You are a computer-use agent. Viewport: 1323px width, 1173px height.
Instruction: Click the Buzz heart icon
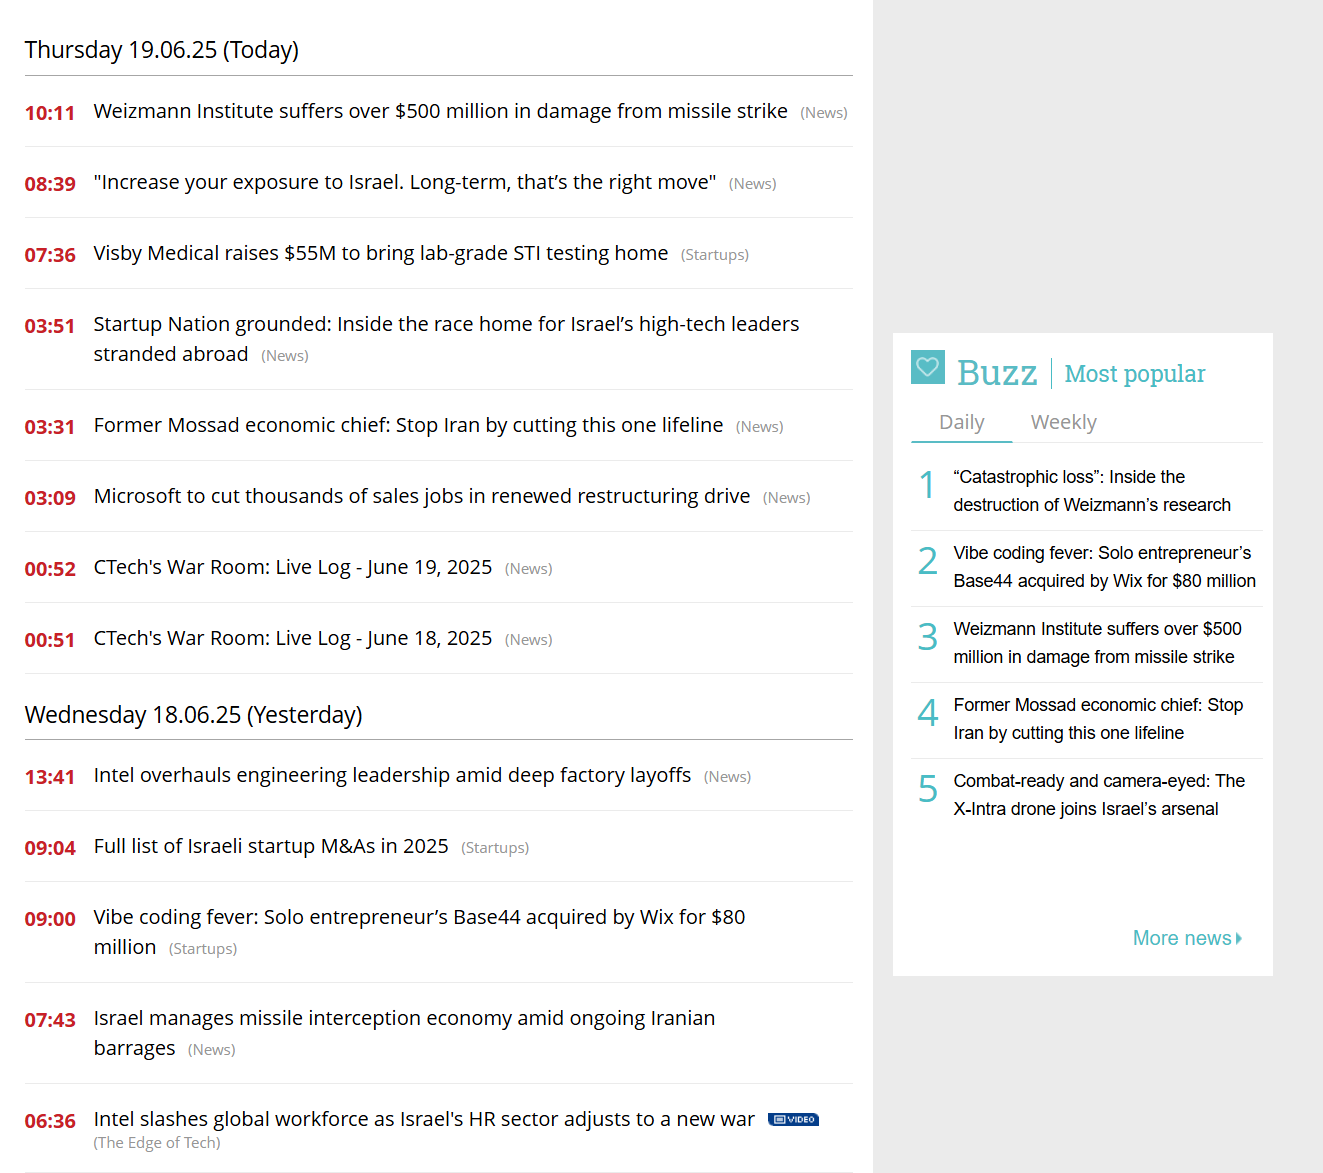[x=928, y=367]
